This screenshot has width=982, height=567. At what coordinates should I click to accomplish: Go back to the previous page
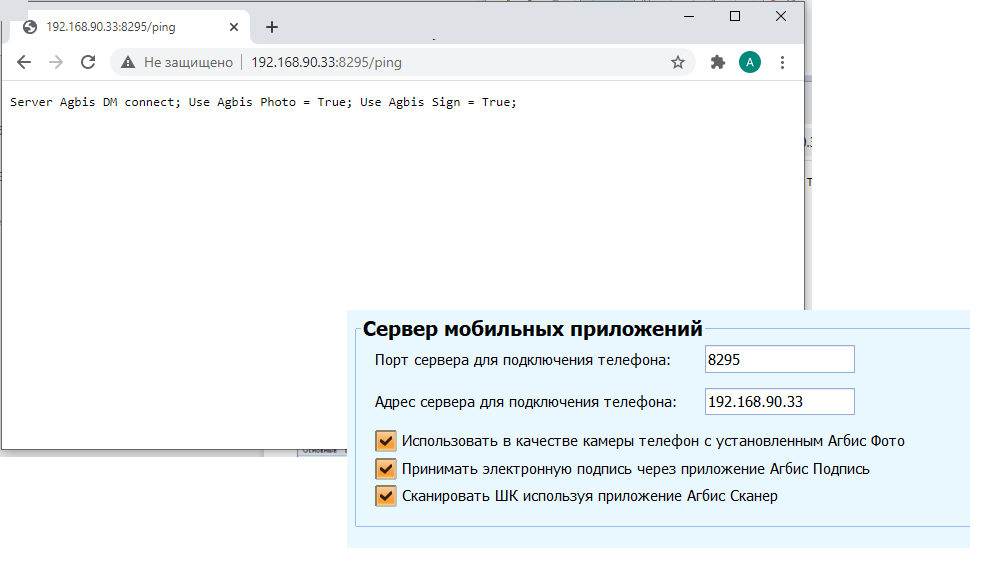[x=24, y=62]
